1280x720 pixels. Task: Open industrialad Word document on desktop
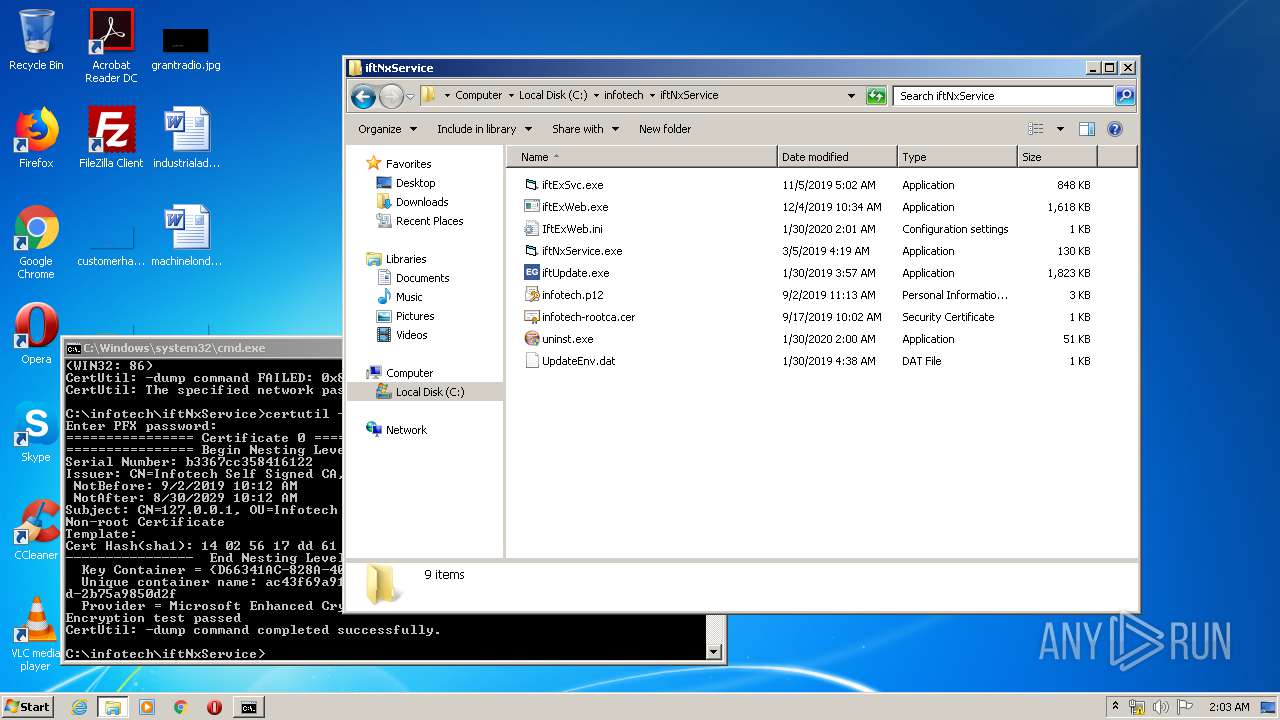coord(186,138)
